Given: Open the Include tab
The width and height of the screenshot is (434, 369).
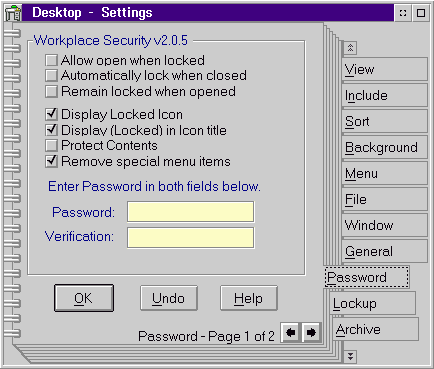Looking at the screenshot, I should coord(385,95).
